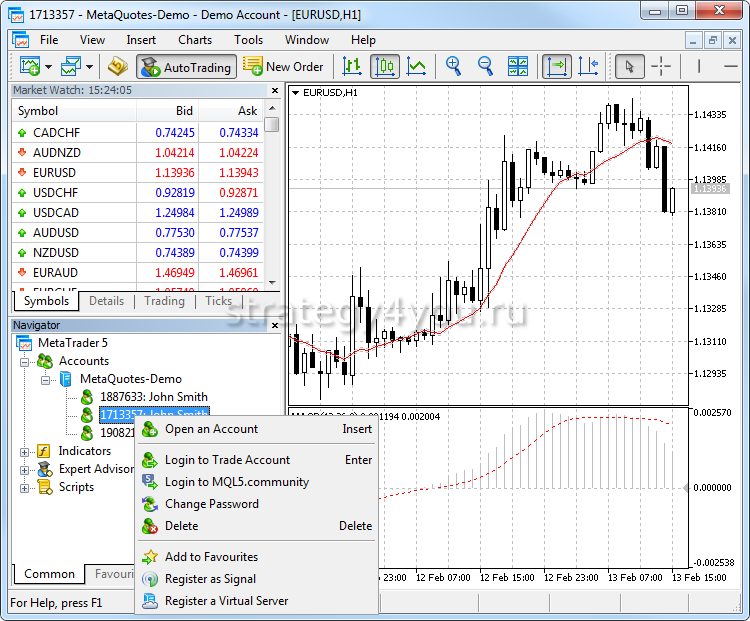The height and width of the screenshot is (621, 750).
Task: Click the Market Watch vertical scrollbar
Action: click(272, 200)
